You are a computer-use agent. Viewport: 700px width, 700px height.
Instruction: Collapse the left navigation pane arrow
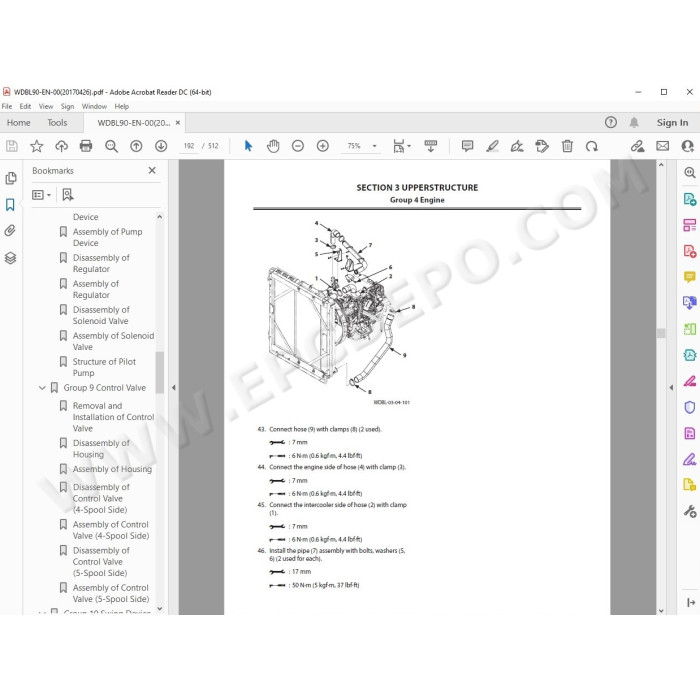click(x=174, y=388)
